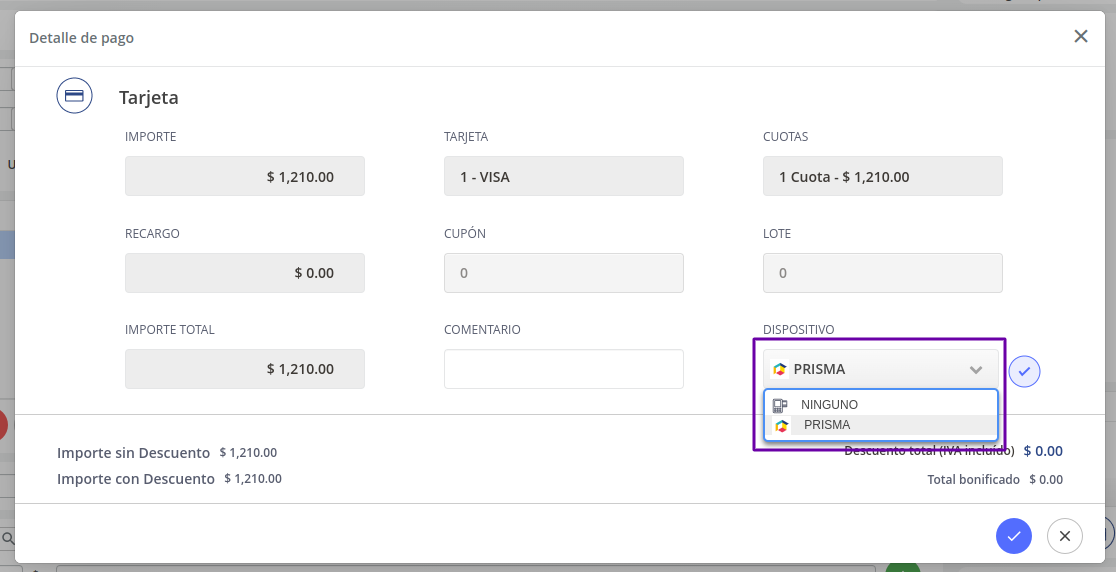
Task: Cancel with the round X button
Action: tap(1065, 536)
